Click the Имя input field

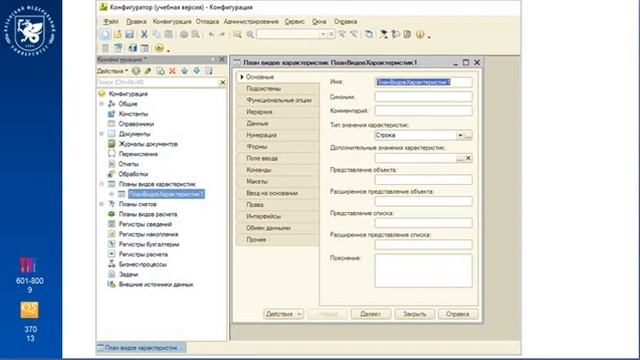[423, 82]
